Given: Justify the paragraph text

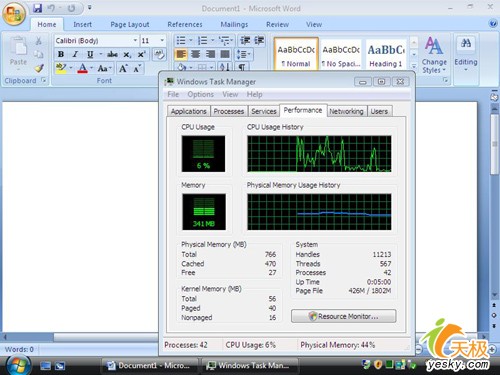Looking at the screenshot, I should click(x=225, y=54).
